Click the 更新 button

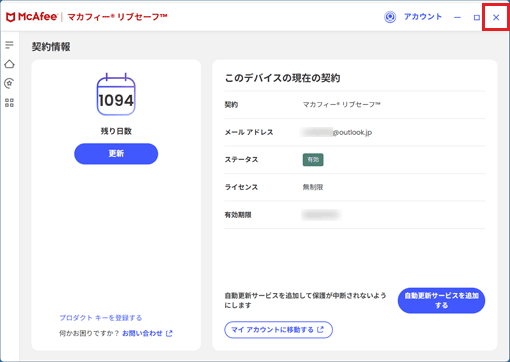[116, 154]
